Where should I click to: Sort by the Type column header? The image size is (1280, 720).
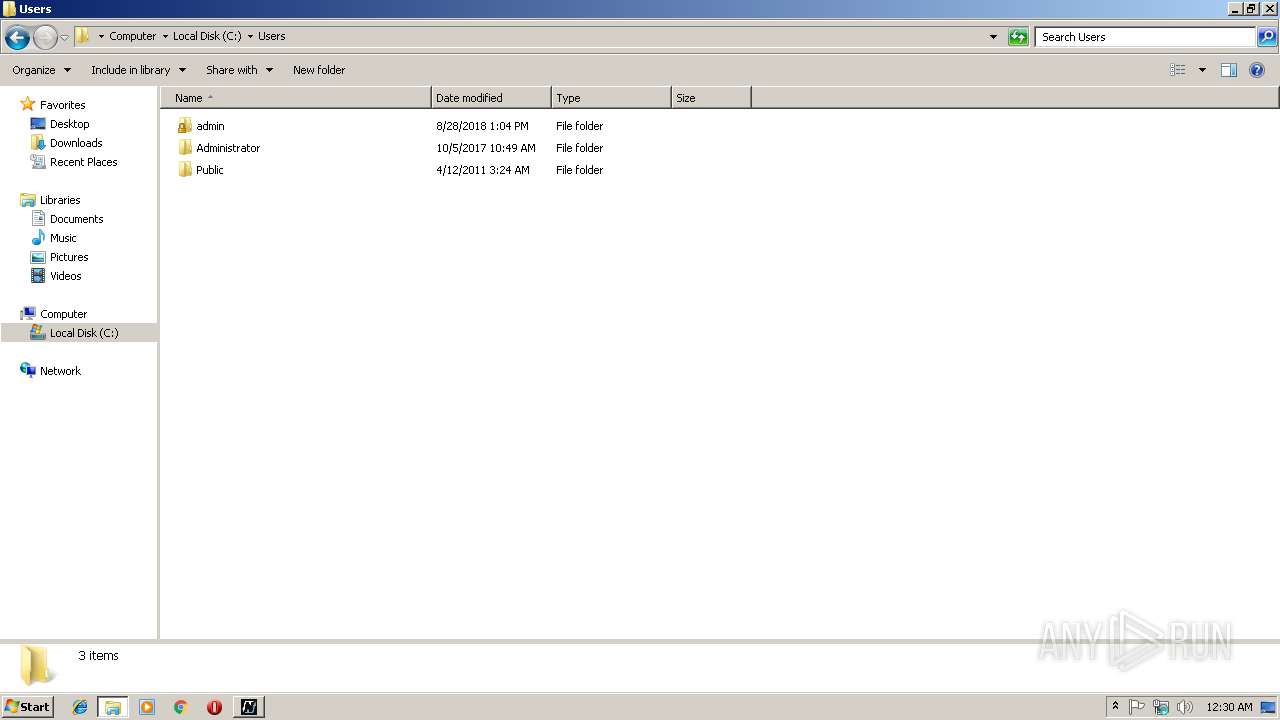(611, 98)
